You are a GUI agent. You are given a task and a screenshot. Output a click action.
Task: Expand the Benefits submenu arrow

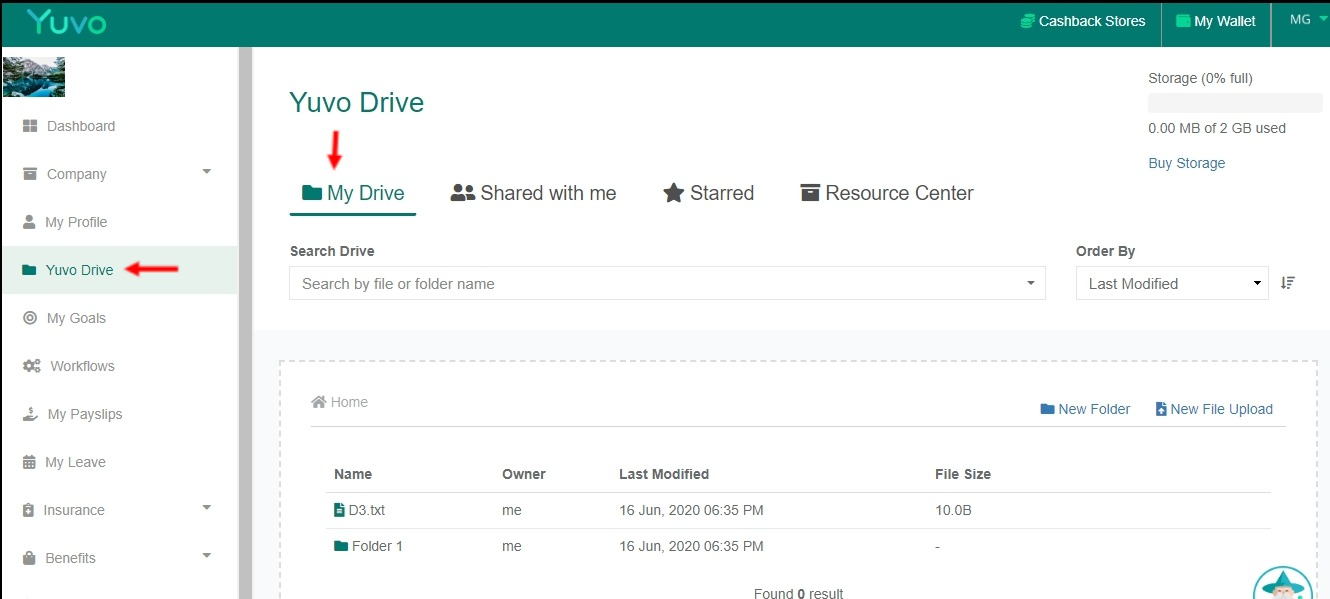207,556
